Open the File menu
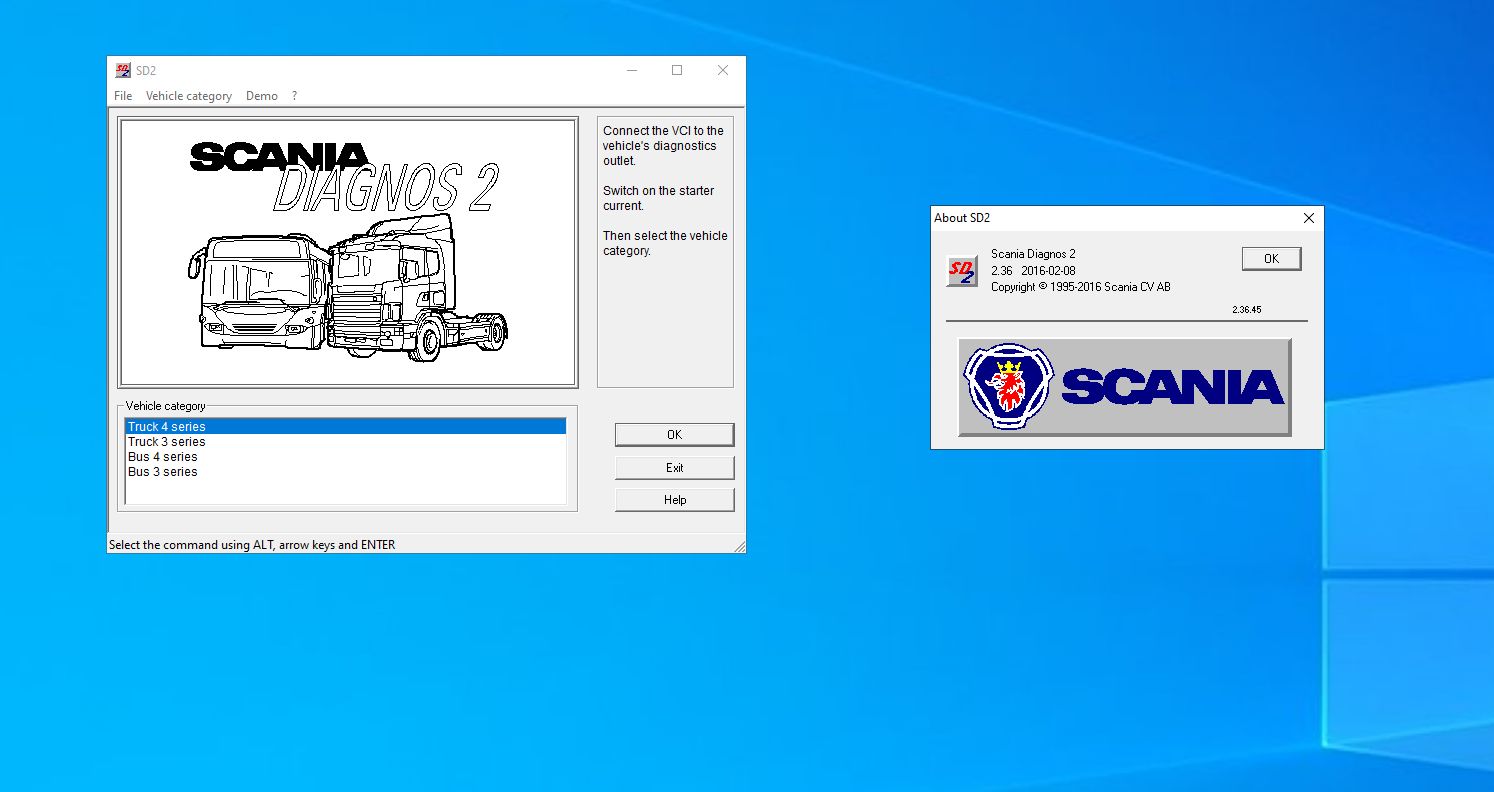This screenshot has height=792, width=1494. pos(122,95)
